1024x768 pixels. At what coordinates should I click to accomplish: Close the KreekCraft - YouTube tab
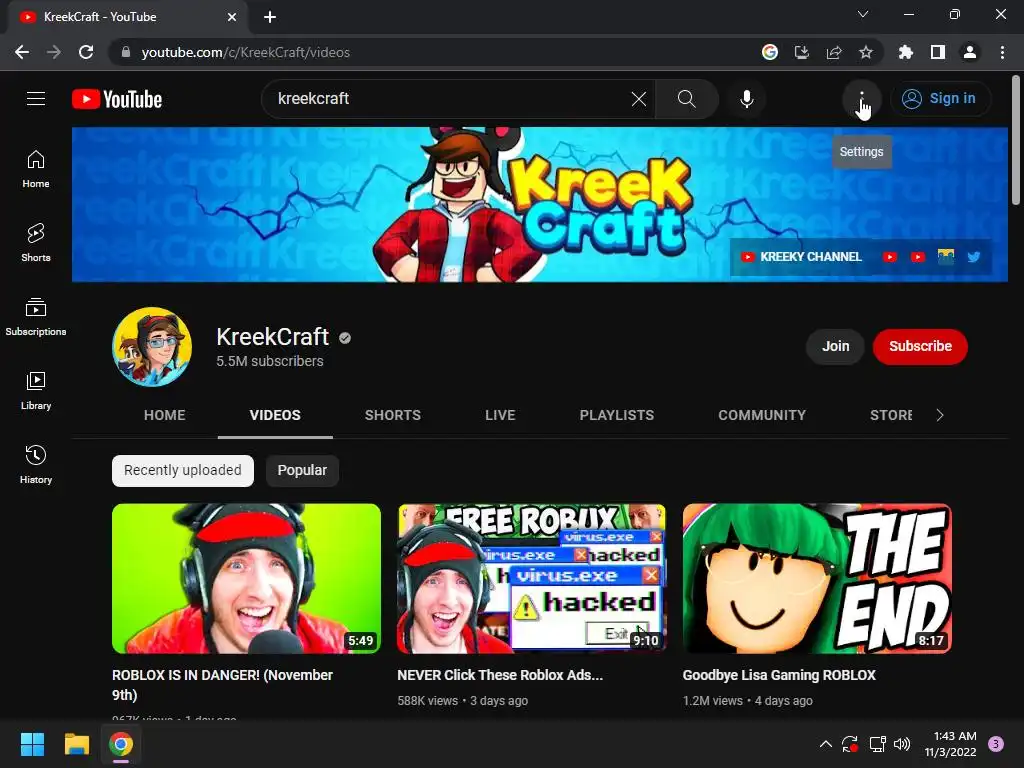coord(232,17)
